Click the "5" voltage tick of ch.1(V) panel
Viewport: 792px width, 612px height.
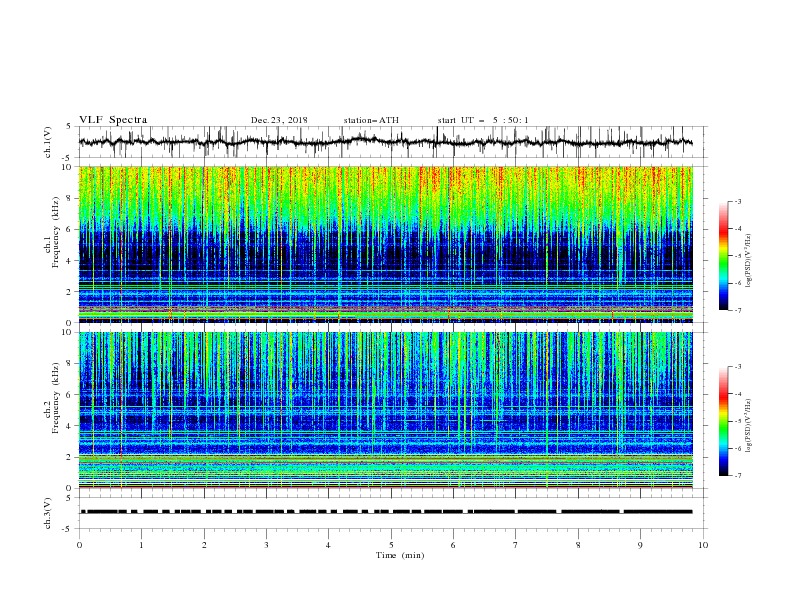[x=69, y=127]
